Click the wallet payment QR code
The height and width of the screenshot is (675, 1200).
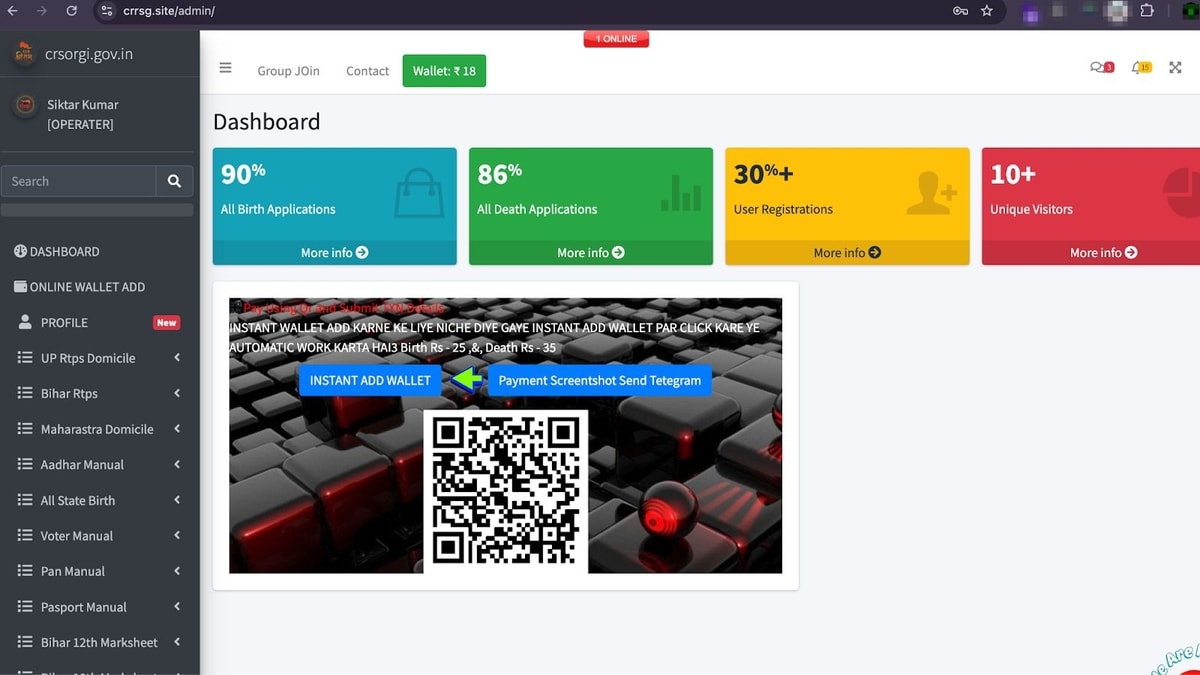pyautogui.click(x=506, y=491)
